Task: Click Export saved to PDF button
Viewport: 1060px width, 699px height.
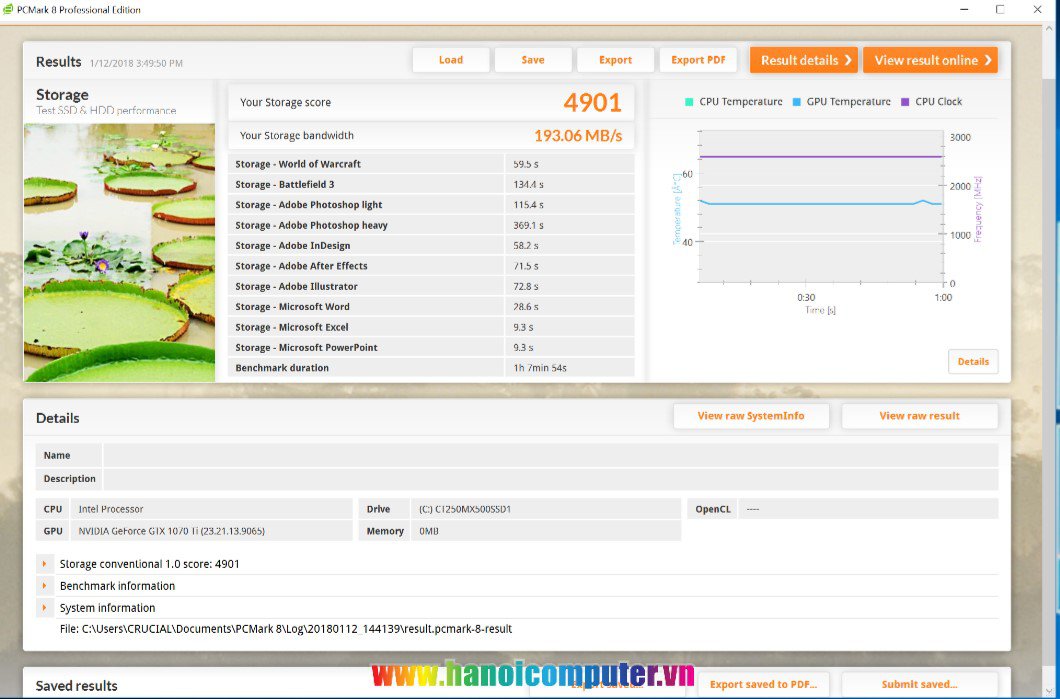Action: coord(763,684)
